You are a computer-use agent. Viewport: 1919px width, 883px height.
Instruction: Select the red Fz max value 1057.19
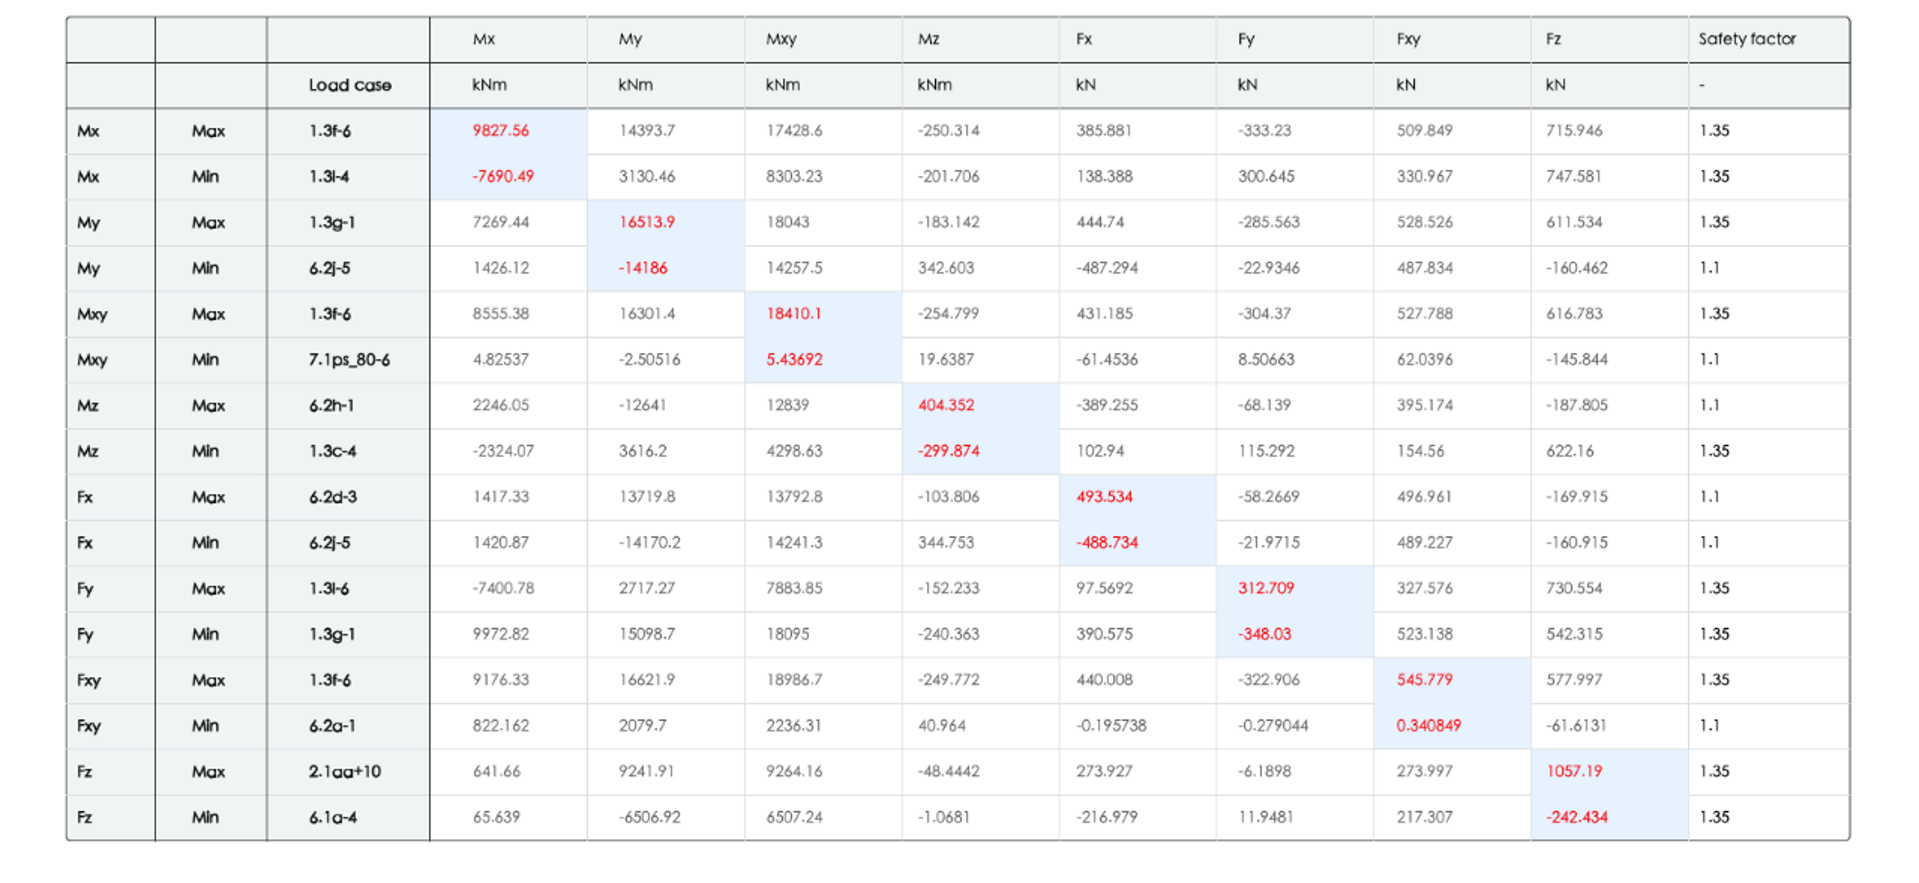pos(1574,772)
